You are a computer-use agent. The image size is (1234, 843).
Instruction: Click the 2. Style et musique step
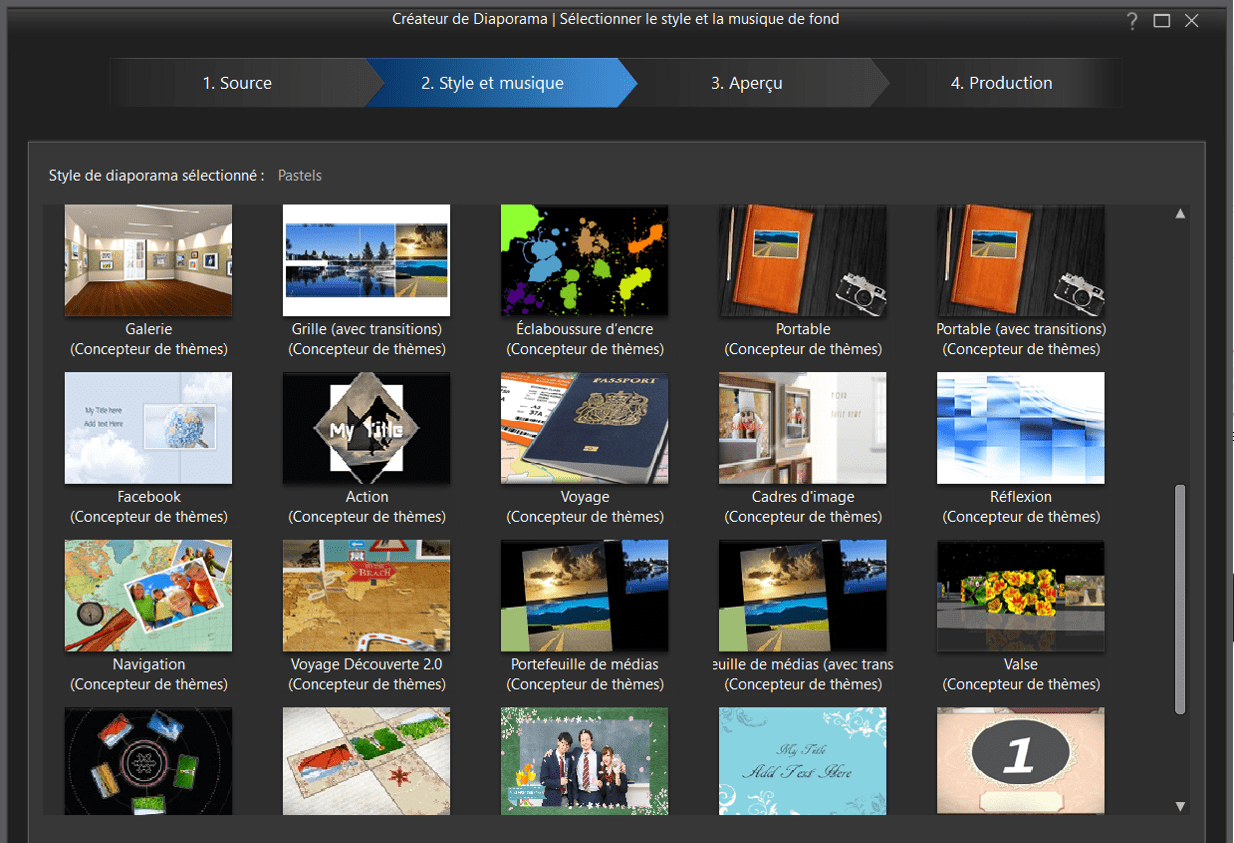[492, 83]
